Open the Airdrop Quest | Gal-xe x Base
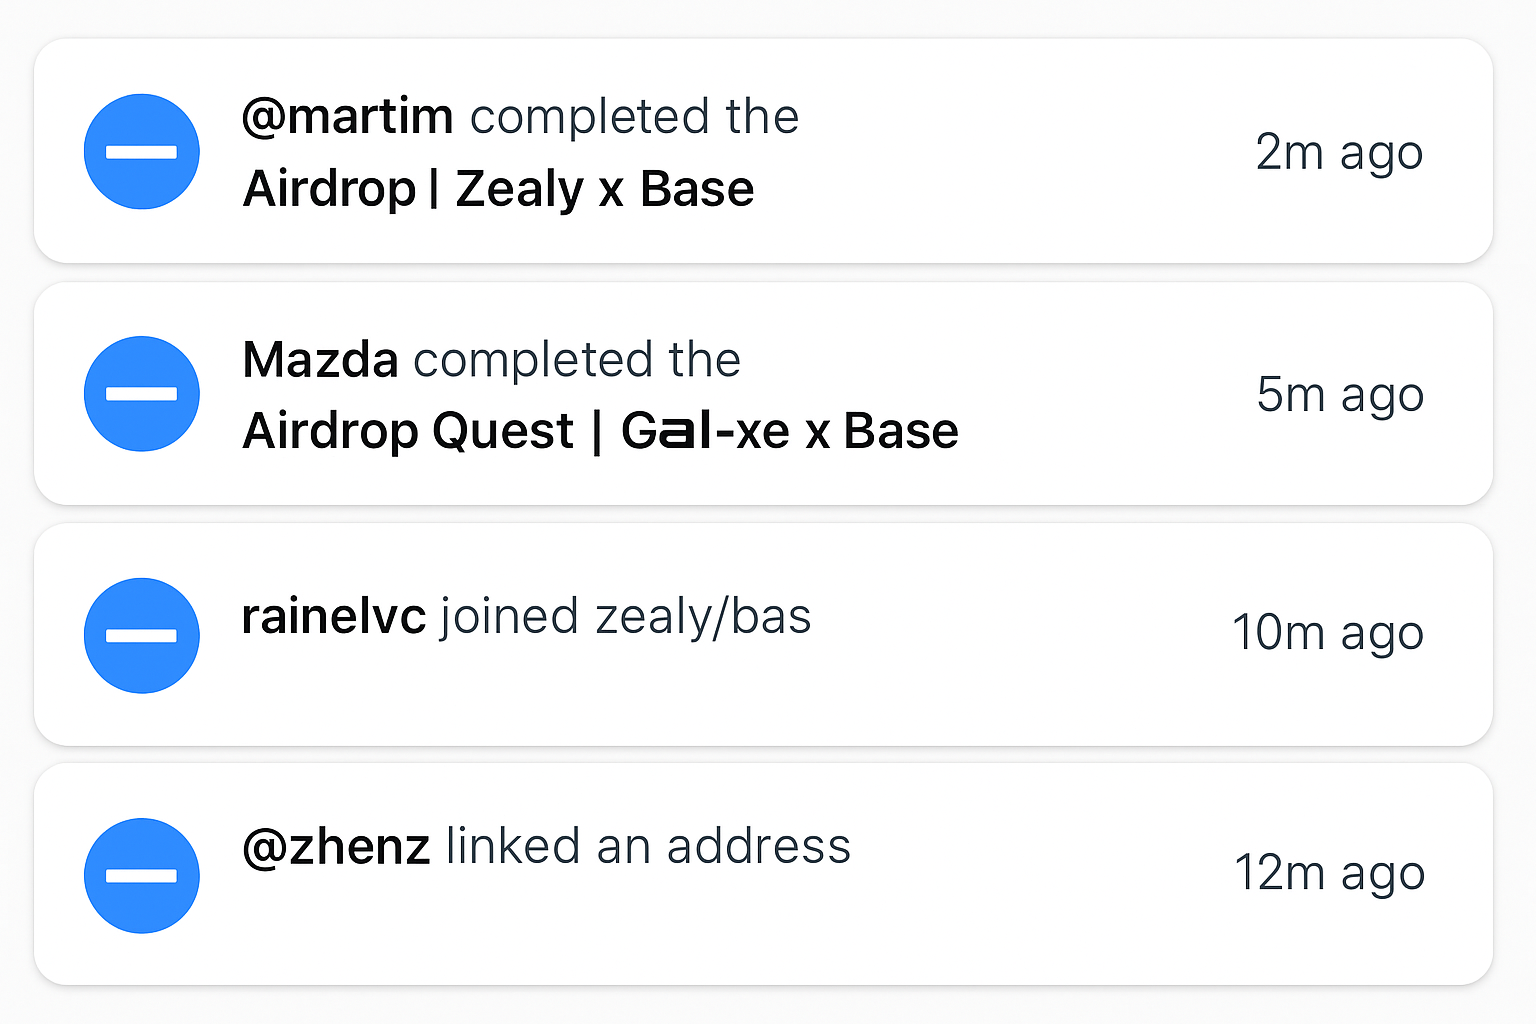The height and width of the screenshot is (1024, 1536). pos(600,431)
